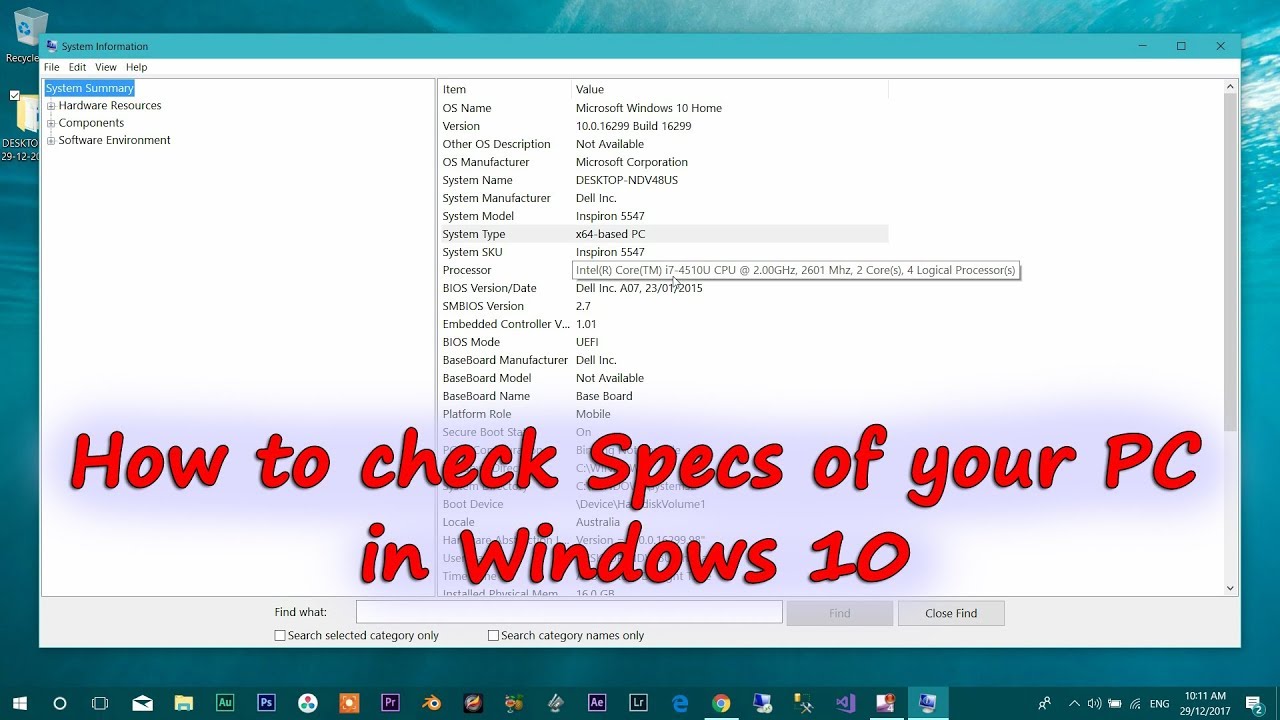Select the SMBIOS Version row
Screen dimensions: 1280x720
pos(663,306)
